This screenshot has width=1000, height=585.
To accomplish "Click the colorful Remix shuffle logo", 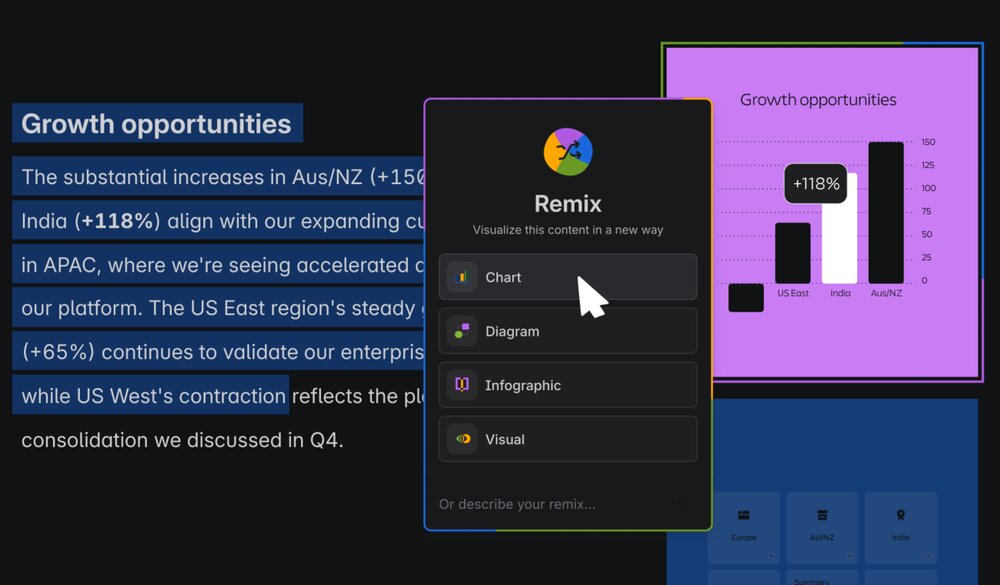I will coord(567,152).
